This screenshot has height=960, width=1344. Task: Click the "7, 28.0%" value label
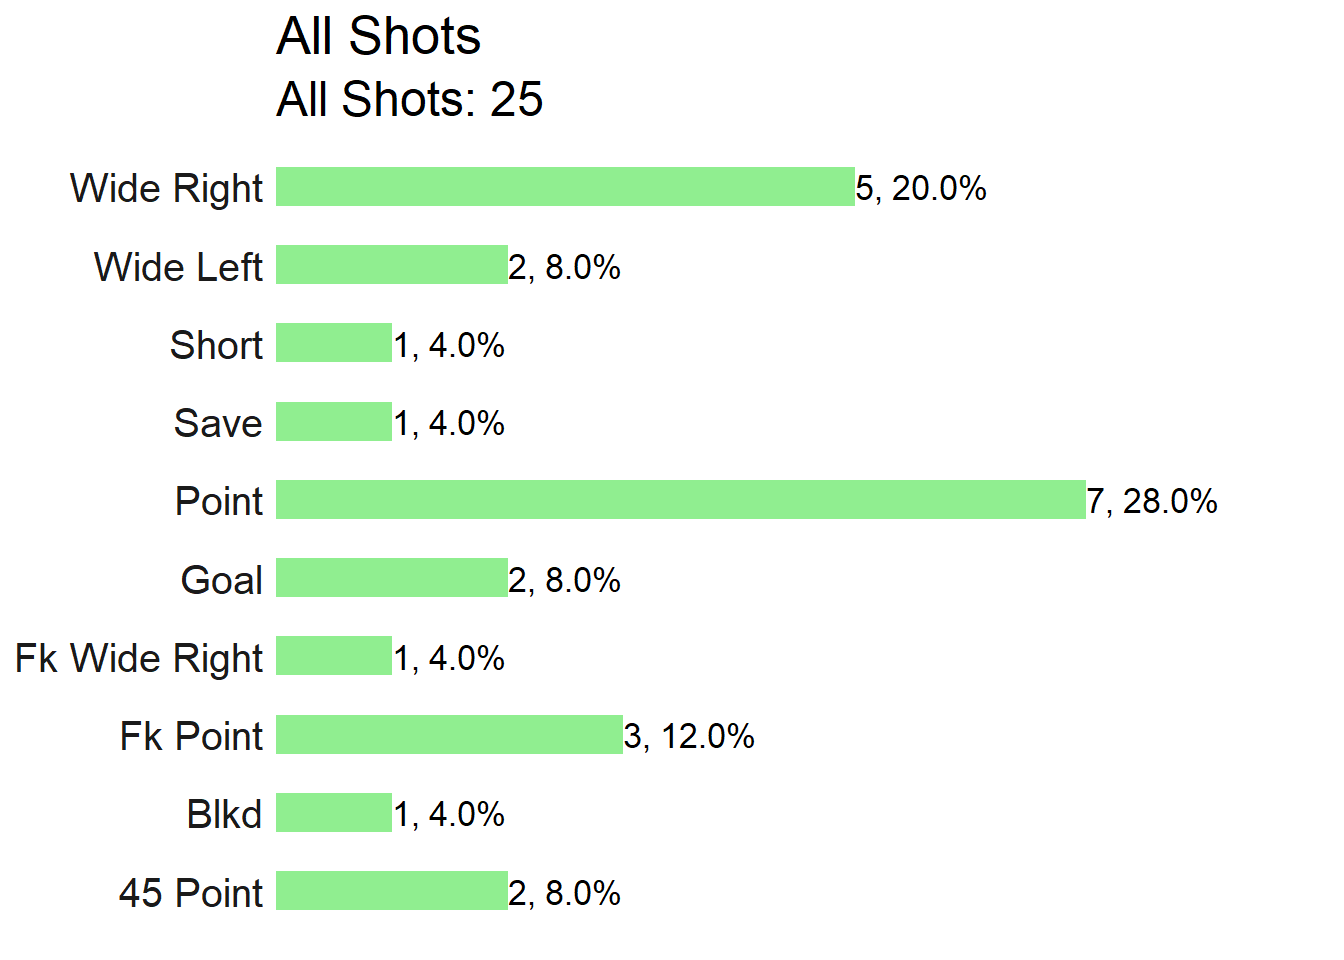1152,502
